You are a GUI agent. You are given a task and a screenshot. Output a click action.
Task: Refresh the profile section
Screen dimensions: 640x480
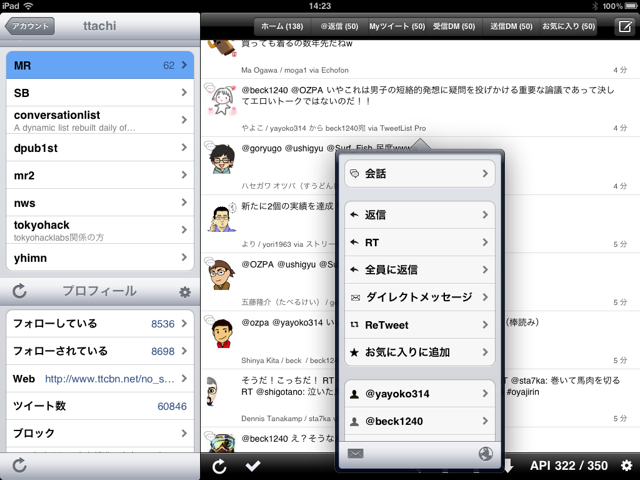coord(19,292)
